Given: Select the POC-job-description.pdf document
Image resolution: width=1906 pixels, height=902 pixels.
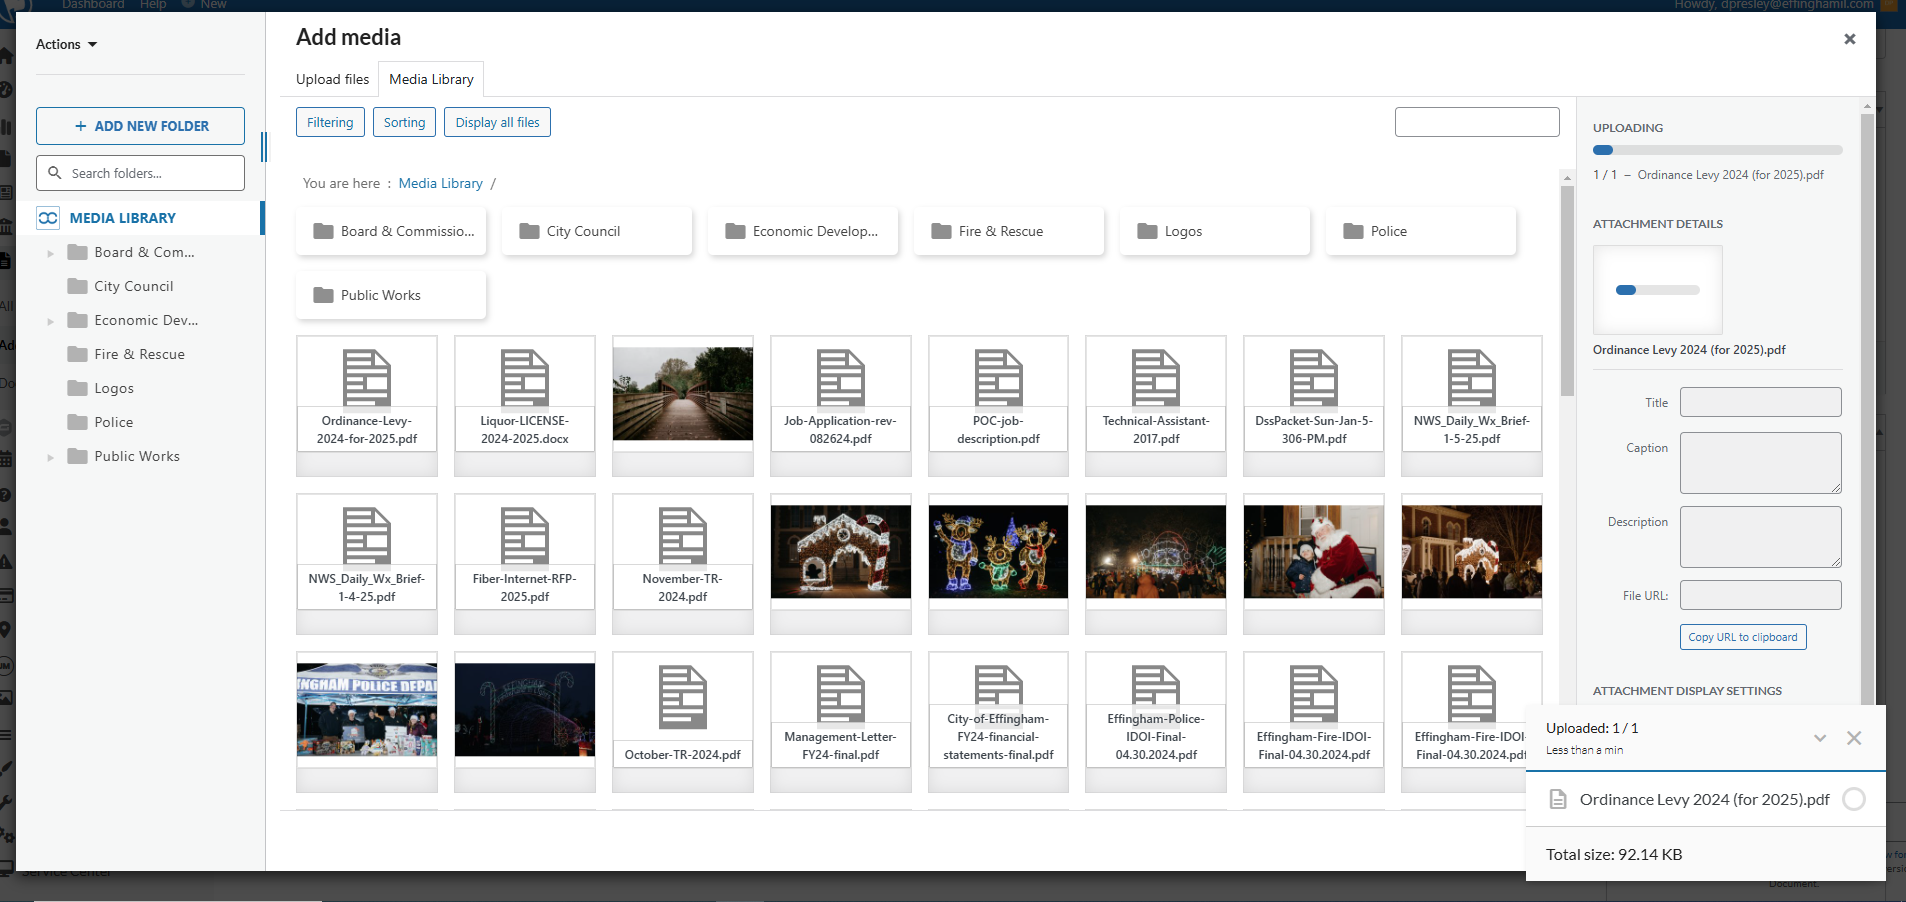Looking at the screenshot, I should pos(998,406).
